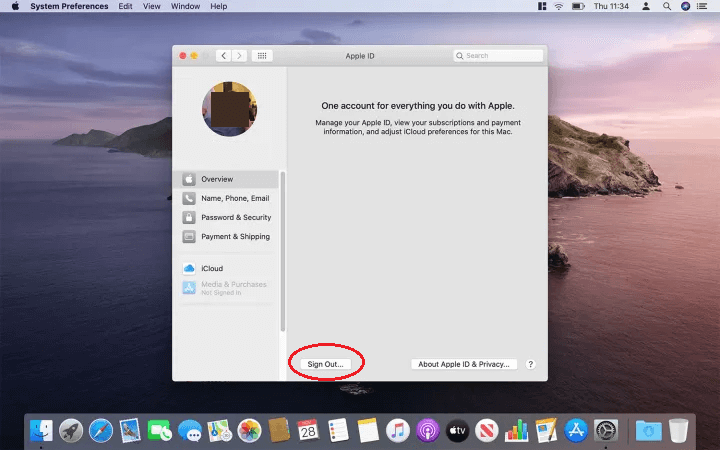Open Pages from the Dock
This screenshot has width=720, height=450.
point(546,431)
